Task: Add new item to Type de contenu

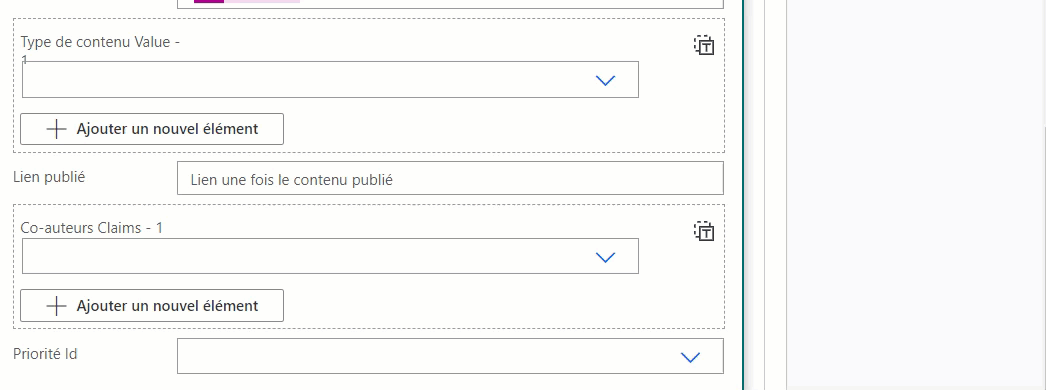Action: tap(152, 129)
